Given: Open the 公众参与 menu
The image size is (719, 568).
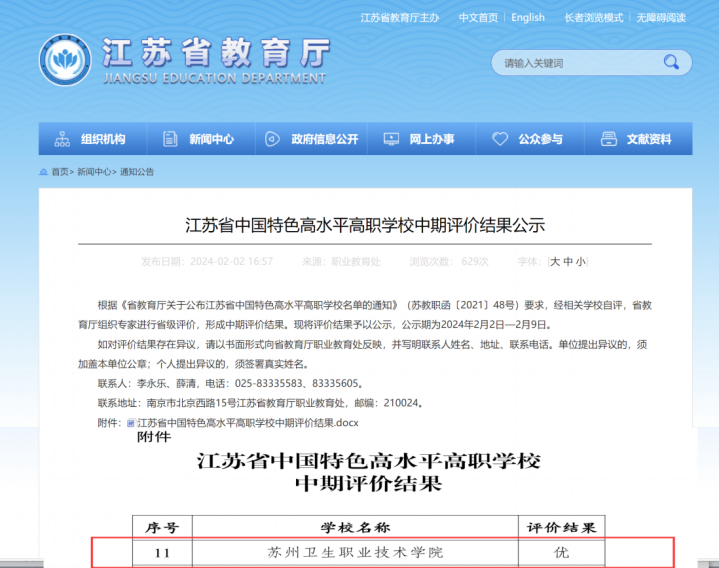Looking at the screenshot, I should coord(531,139).
